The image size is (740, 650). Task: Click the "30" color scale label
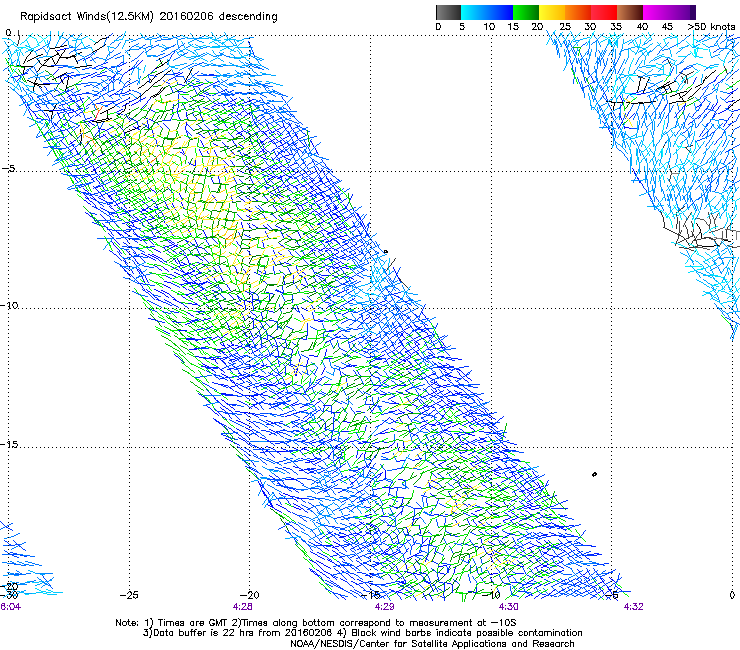[590, 26]
